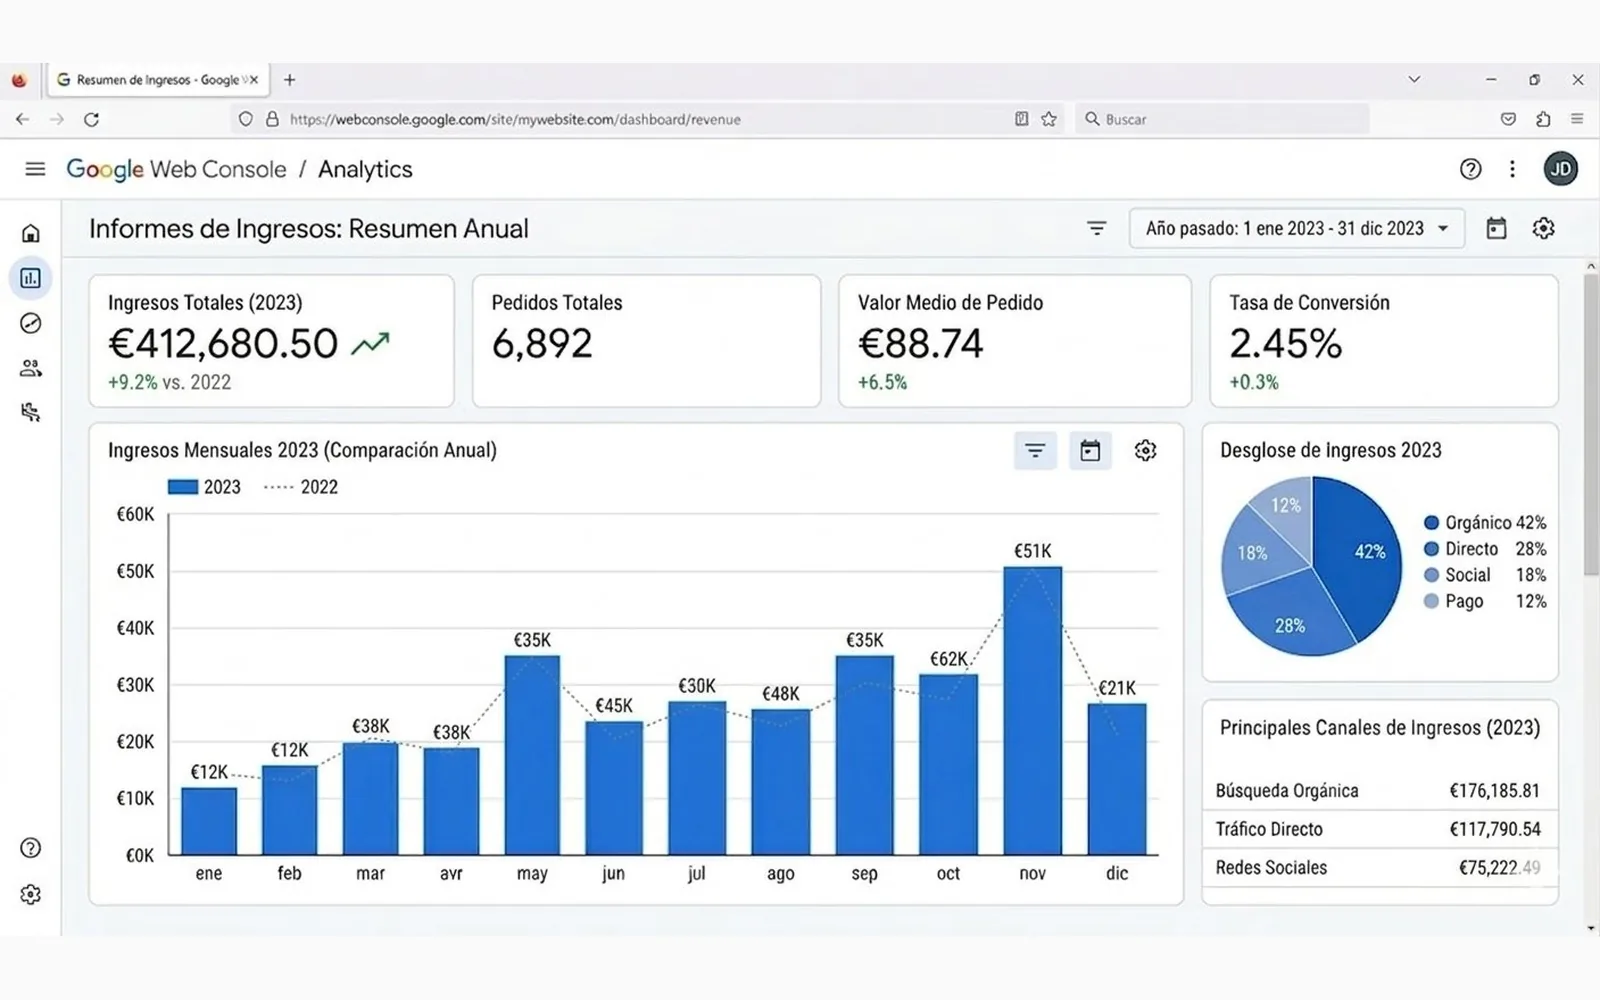
Task: Open calendar icon next to date range
Action: point(1496,228)
